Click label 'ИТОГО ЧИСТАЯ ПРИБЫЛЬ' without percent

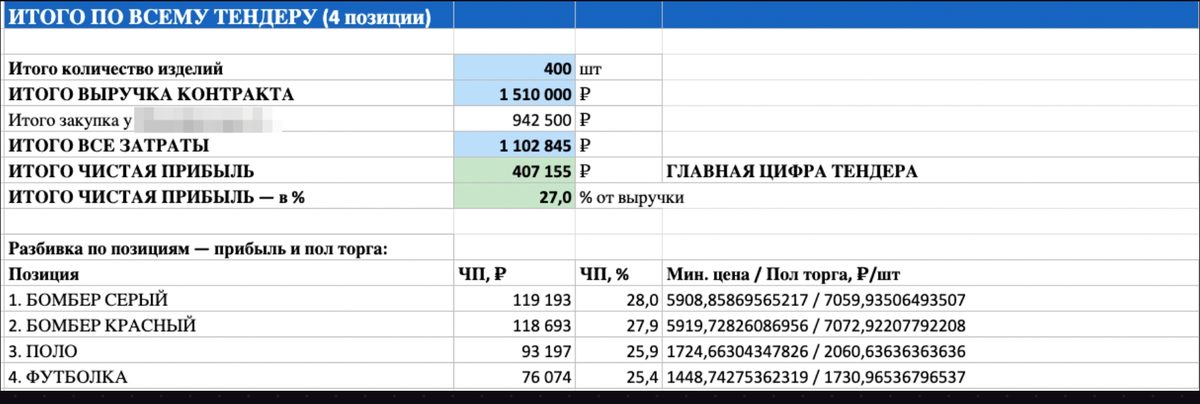click(x=131, y=171)
